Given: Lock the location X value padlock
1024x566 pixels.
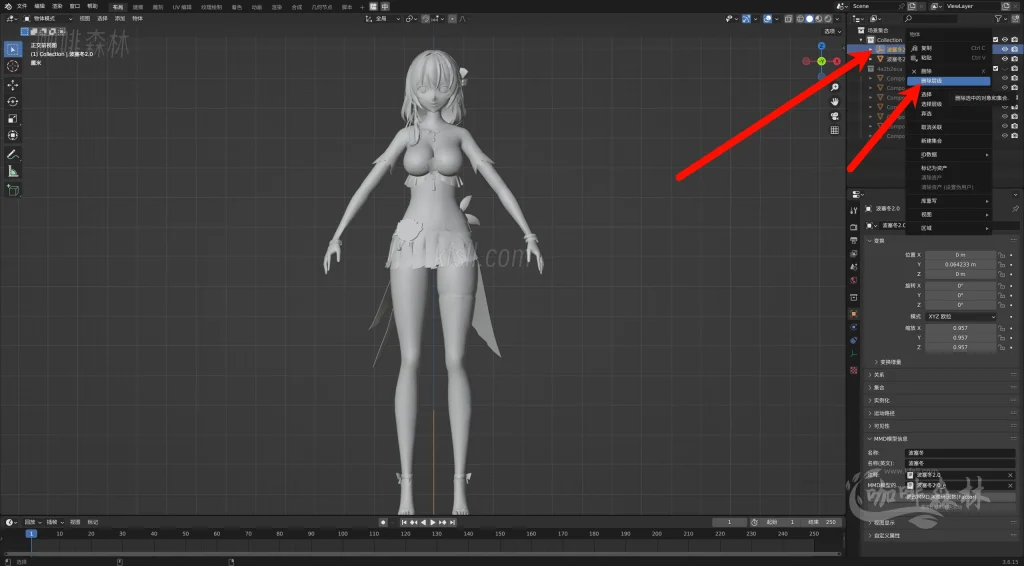Looking at the screenshot, I should 1001,255.
